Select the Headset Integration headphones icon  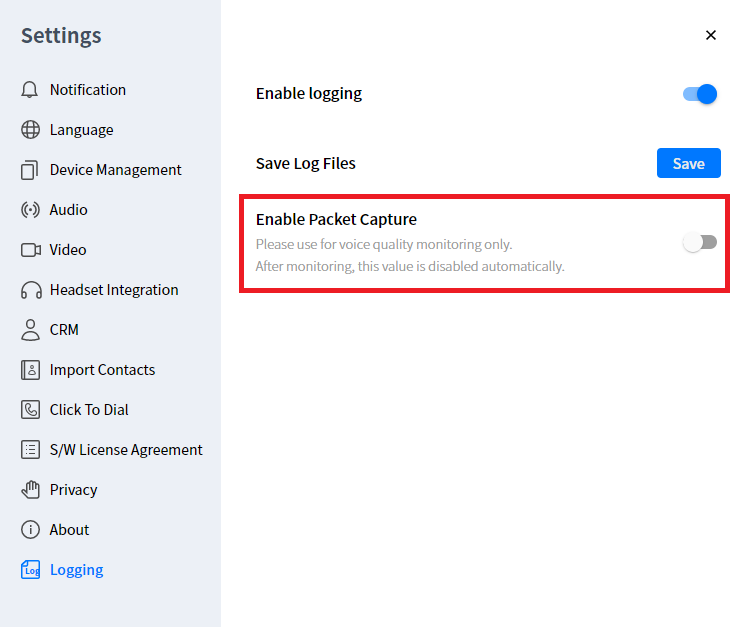point(30,290)
